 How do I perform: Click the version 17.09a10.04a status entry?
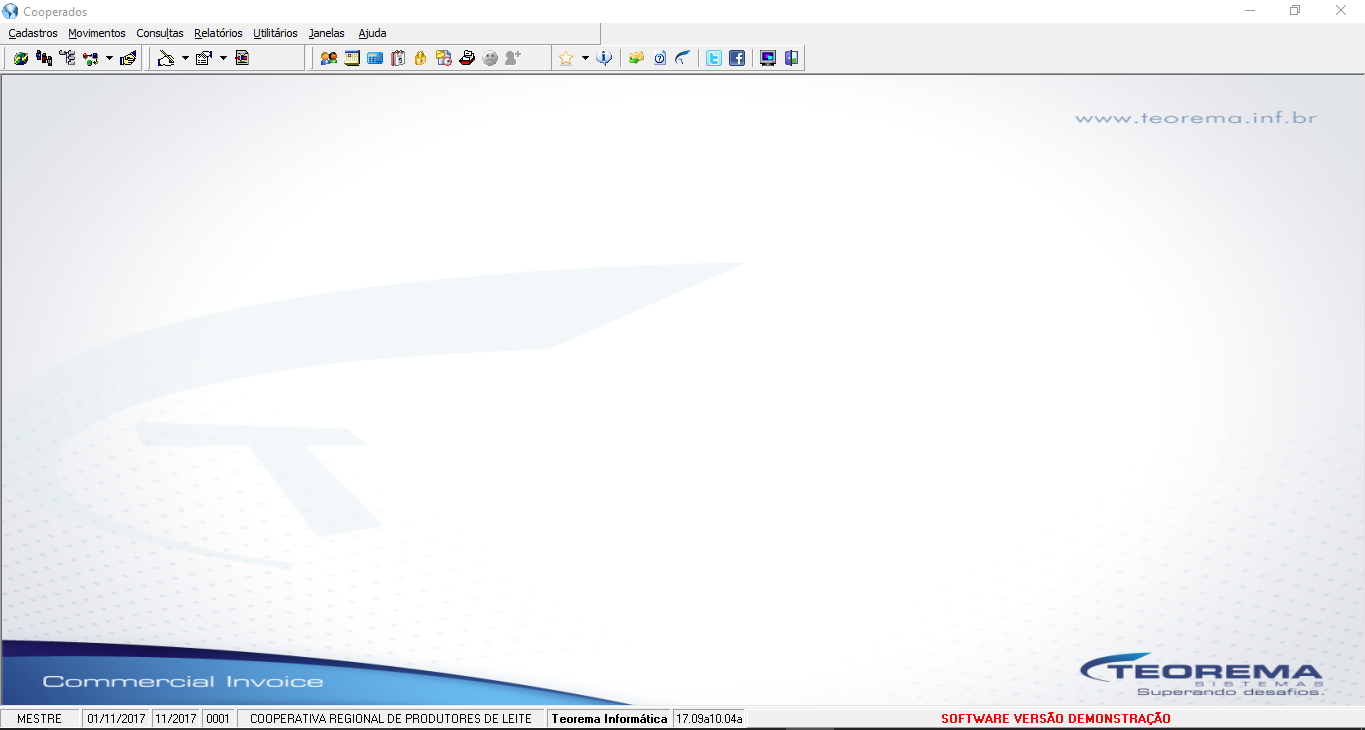tap(709, 718)
